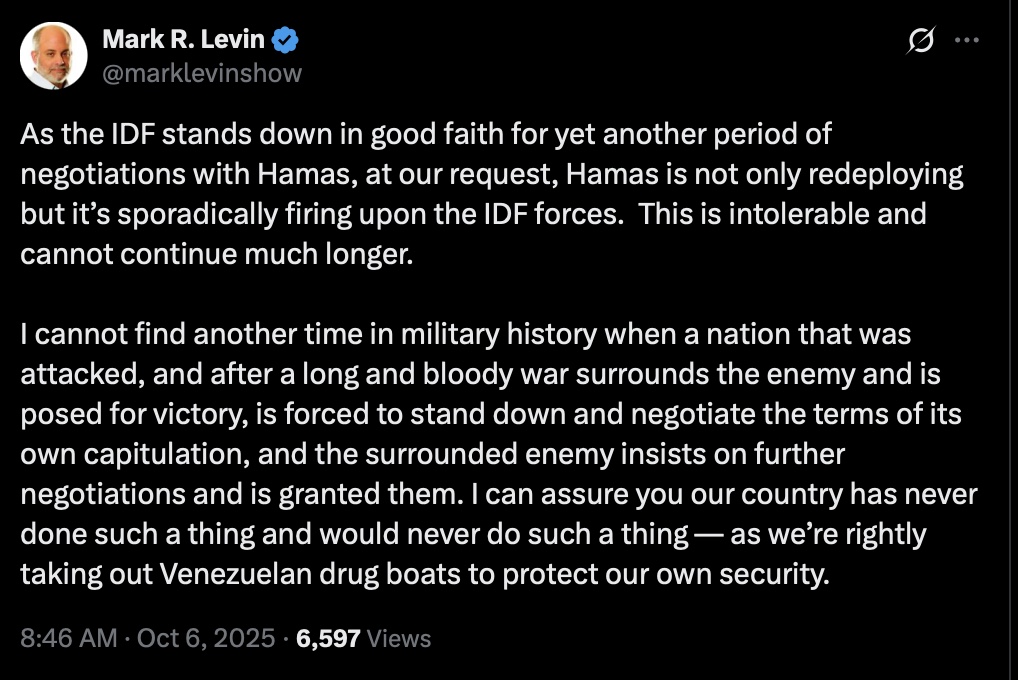1018x680 pixels.
Task: Click the blue verified checkmark badge
Action: pos(285,41)
